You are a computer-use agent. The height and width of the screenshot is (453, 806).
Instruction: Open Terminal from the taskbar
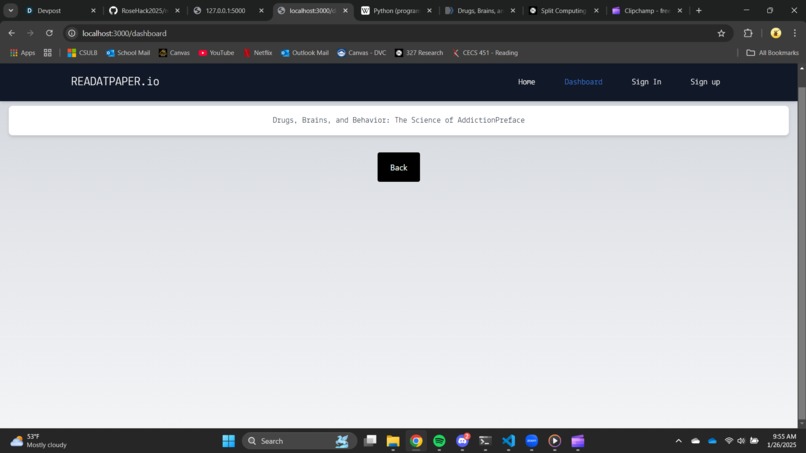pos(485,441)
